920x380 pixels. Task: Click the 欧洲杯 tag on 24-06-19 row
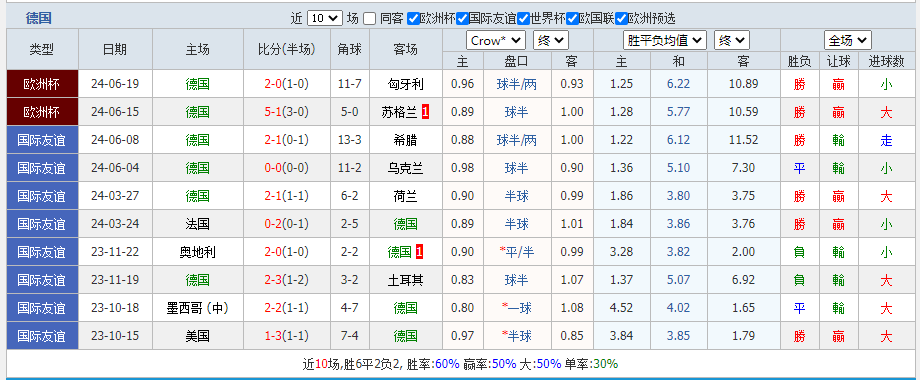point(42,84)
